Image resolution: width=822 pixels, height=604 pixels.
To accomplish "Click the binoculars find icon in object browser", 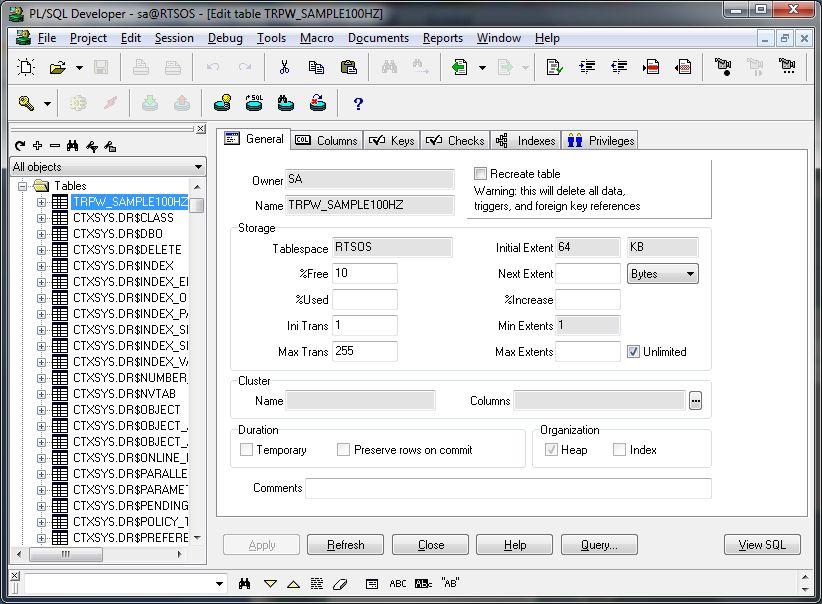I will point(73,146).
